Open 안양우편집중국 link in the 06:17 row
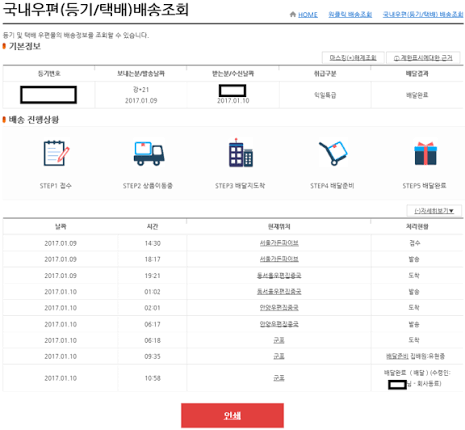 279,324
